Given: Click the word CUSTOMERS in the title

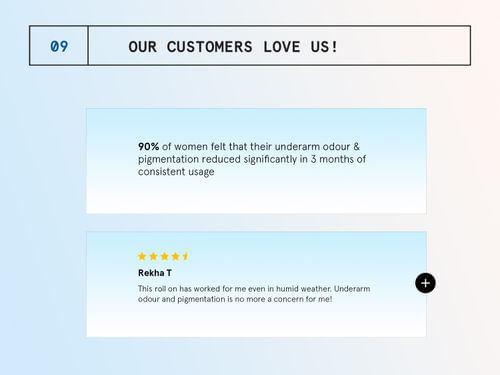Looking at the screenshot, I should click(x=209, y=47).
